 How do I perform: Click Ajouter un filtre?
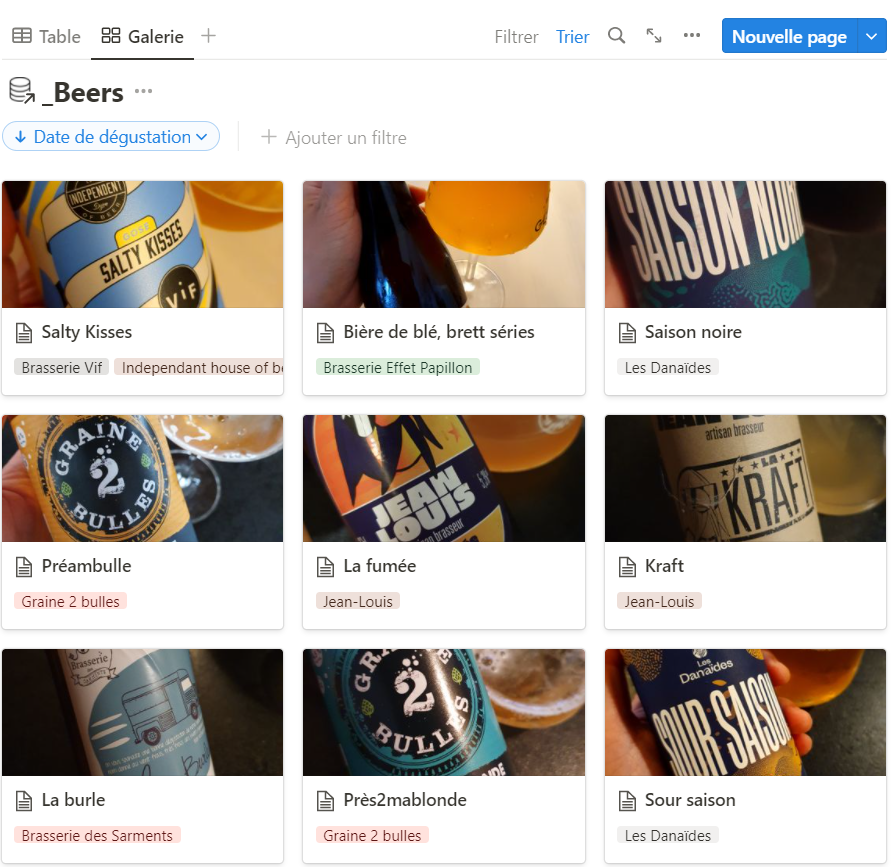point(334,137)
